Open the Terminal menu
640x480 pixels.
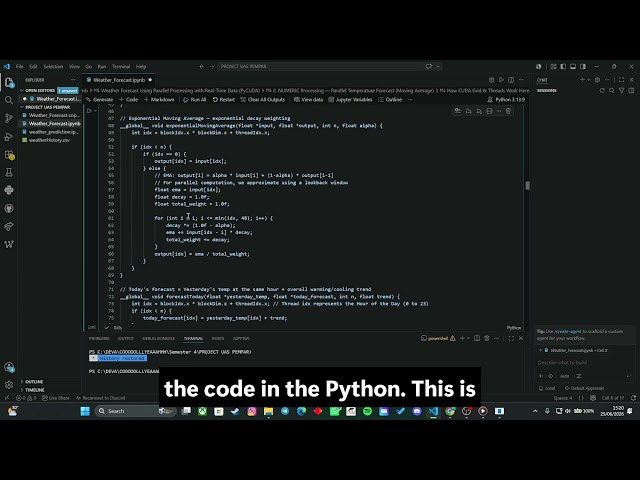[121, 67]
